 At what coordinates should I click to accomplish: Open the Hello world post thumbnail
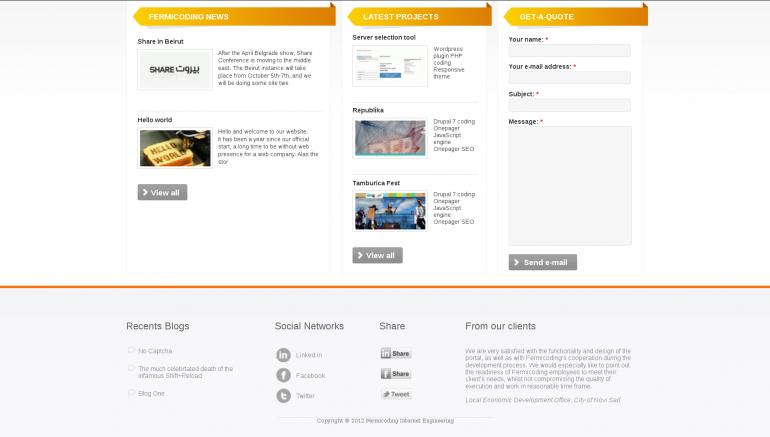[175, 148]
